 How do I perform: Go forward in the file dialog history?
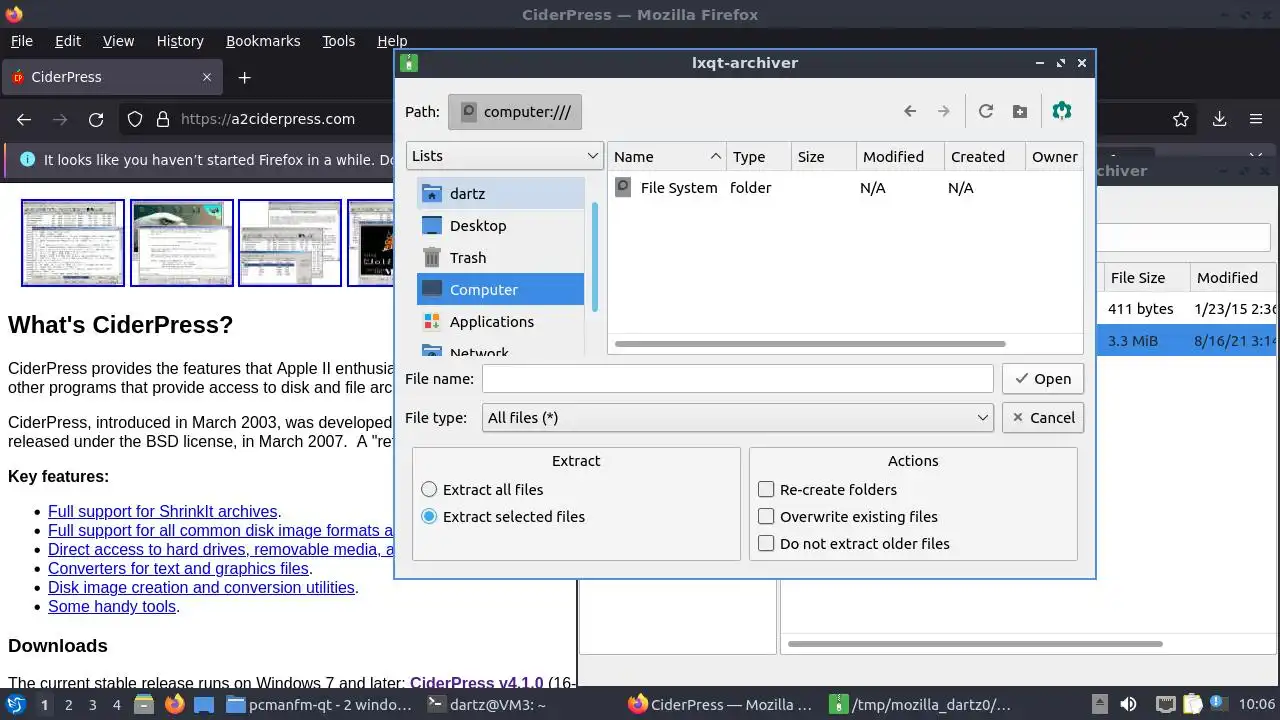coord(943,112)
